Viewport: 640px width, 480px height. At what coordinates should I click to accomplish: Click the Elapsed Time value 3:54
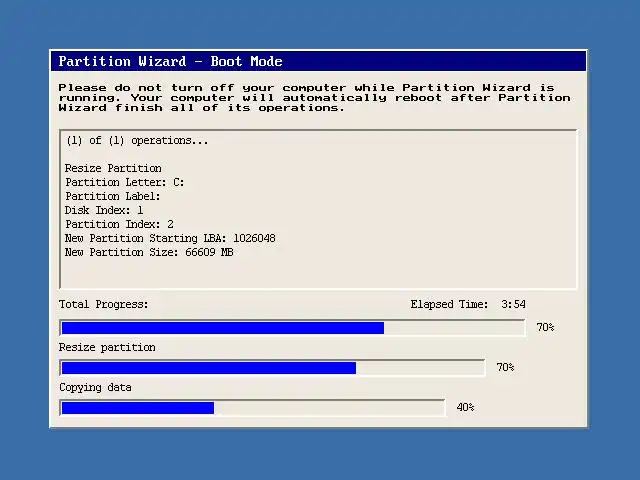click(513, 304)
